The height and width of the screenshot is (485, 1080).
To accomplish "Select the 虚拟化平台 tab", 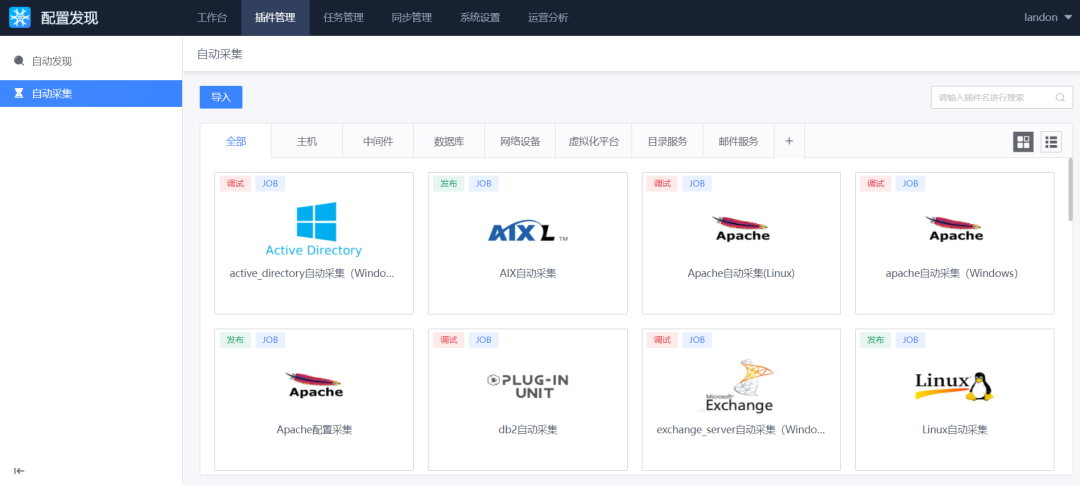I will (594, 141).
